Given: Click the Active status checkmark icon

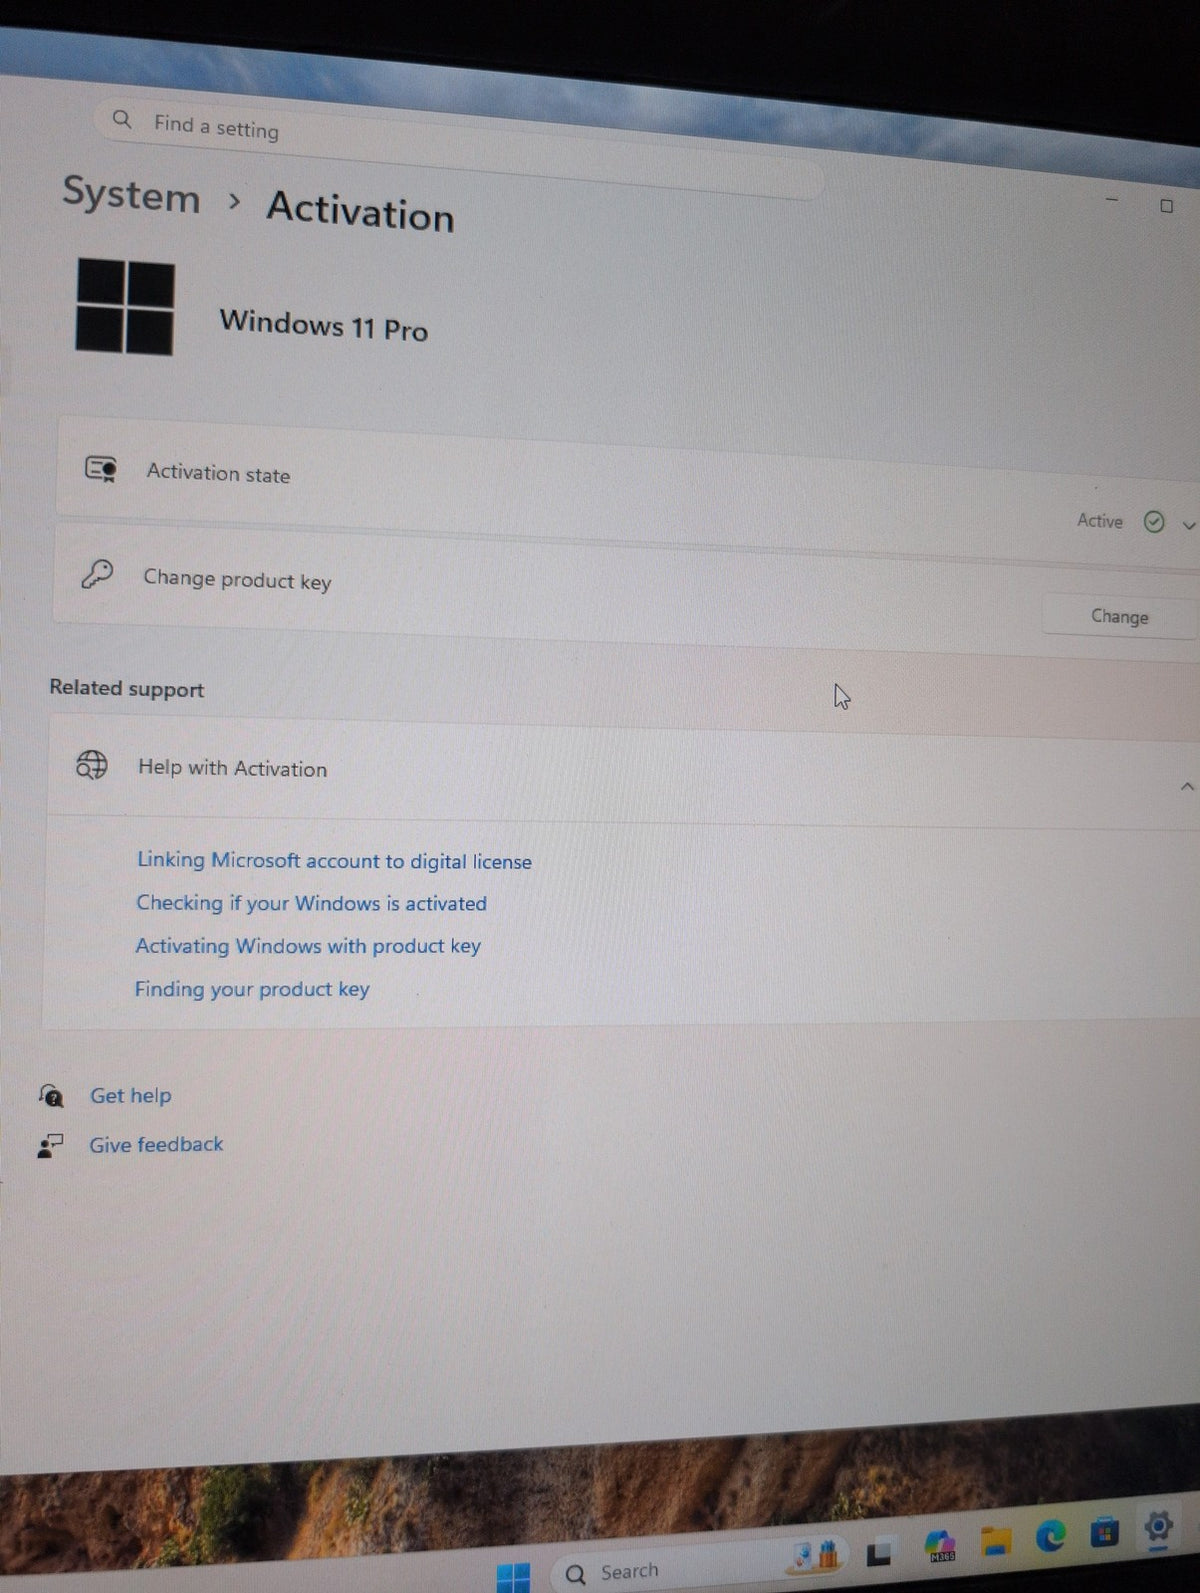Looking at the screenshot, I should coord(1154,522).
